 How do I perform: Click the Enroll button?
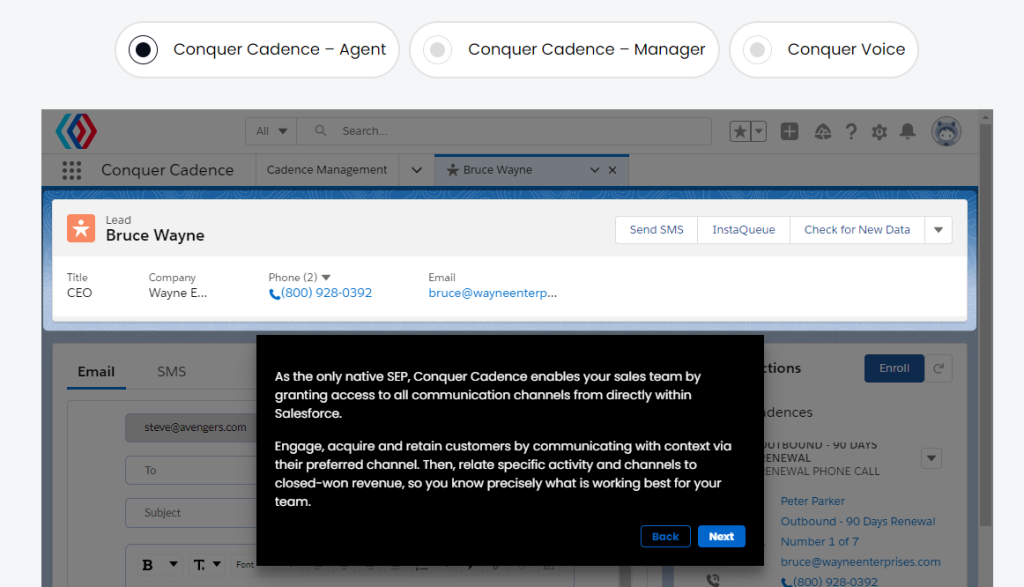tap(894, 368)
